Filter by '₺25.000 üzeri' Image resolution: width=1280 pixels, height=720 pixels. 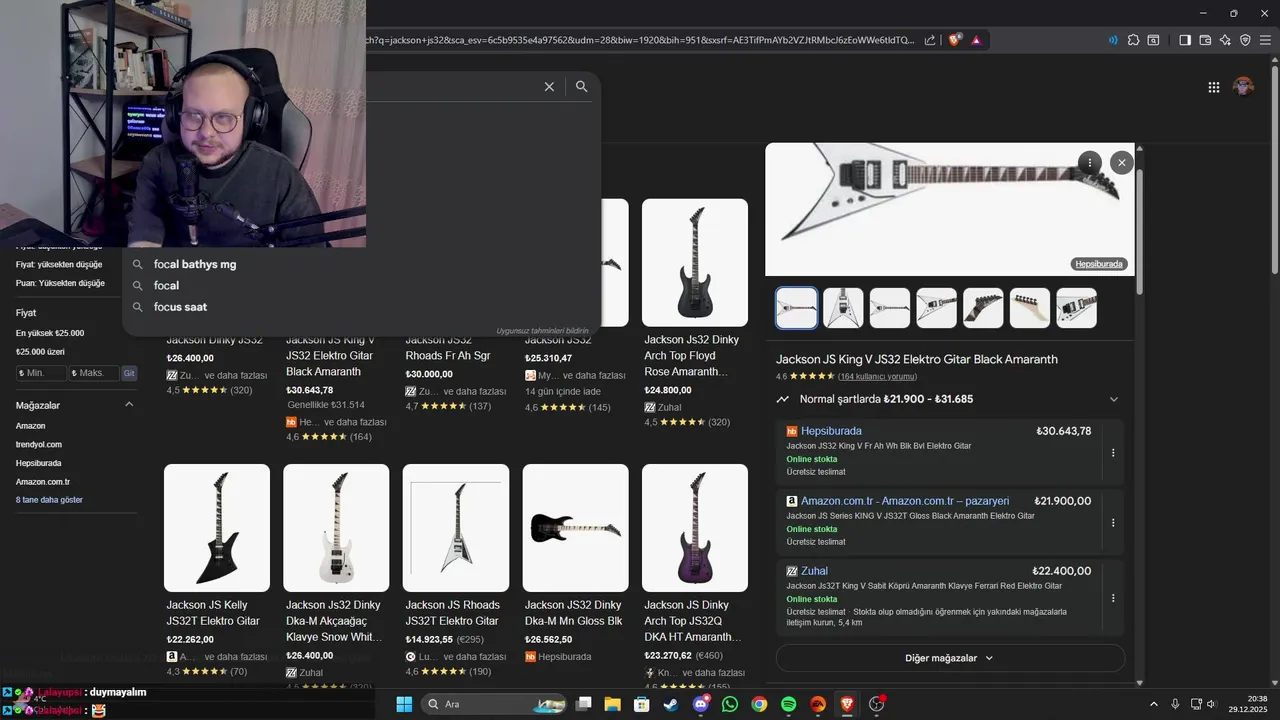[x=40, y=352]
